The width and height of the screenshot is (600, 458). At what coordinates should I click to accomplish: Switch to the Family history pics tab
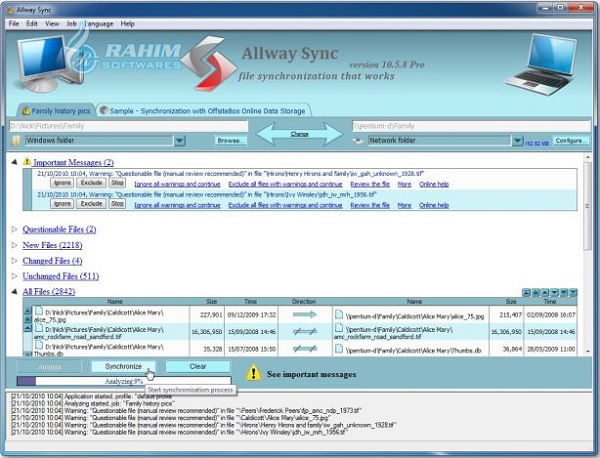pos(56,111)
